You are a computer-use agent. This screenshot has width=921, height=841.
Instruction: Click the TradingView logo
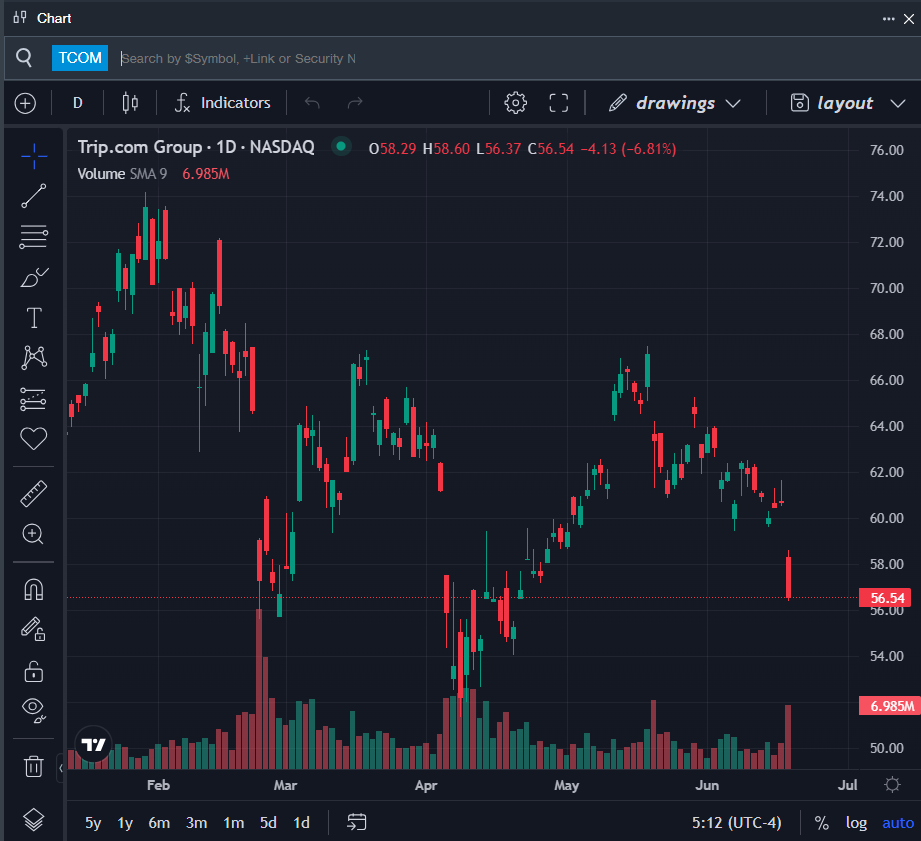[93, 745]
